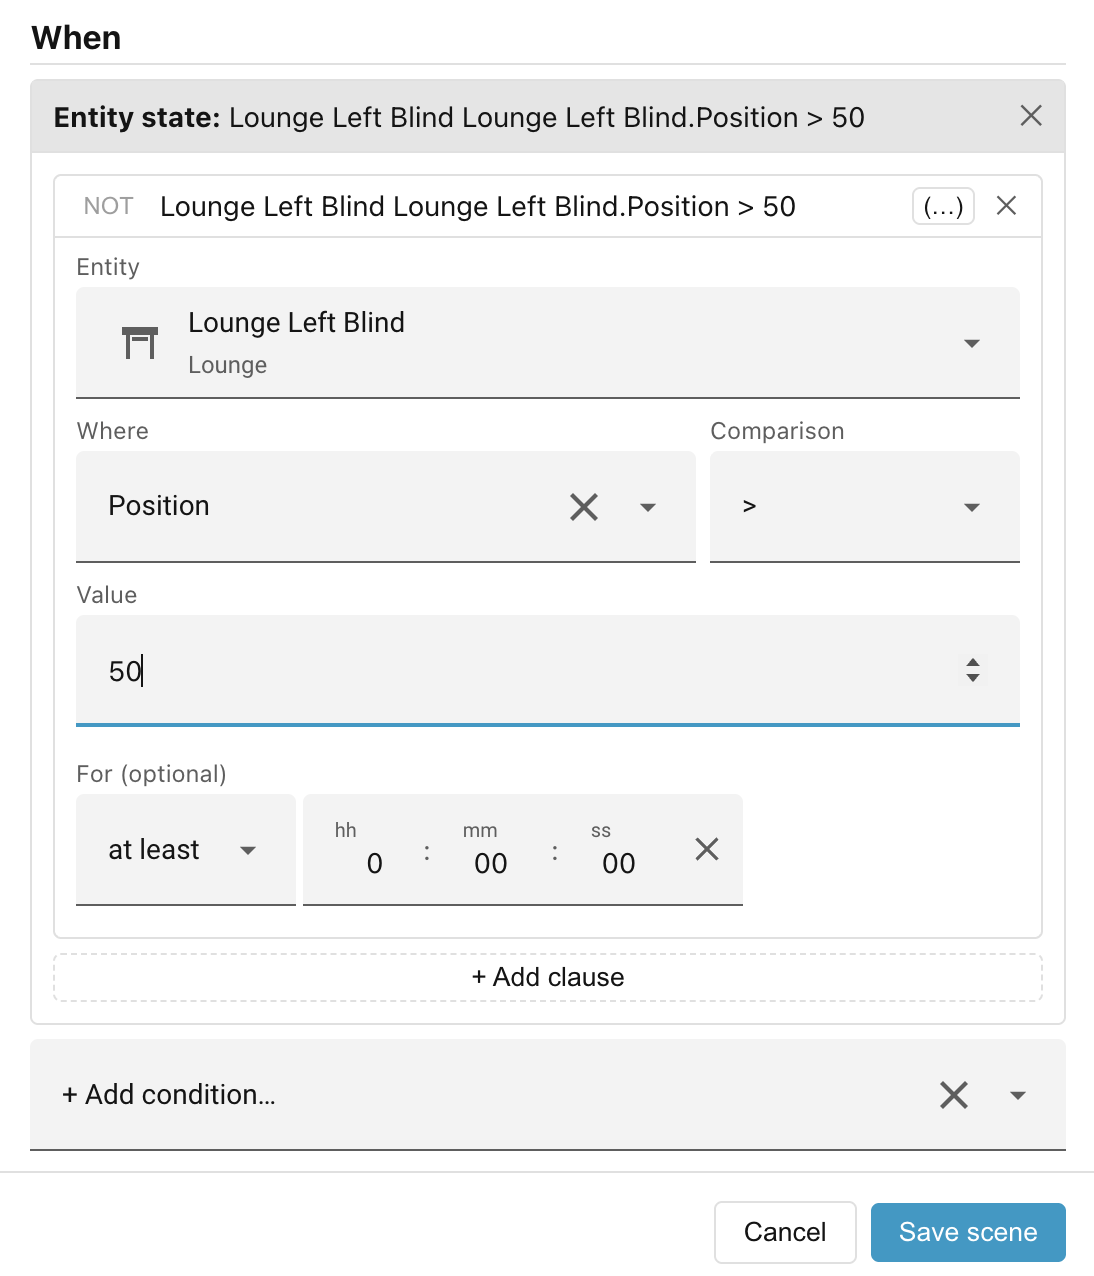The image size is (1094, 1276).
Task: Decrease the Value with down stepper
Action: 973,678
